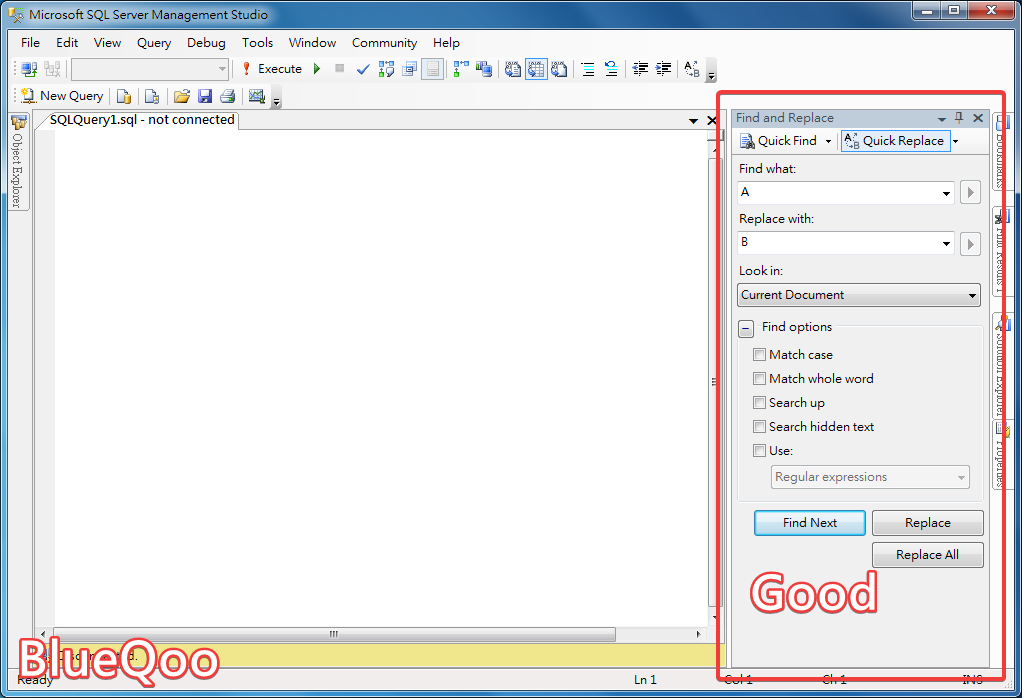The height and width of the screenshot is (698, 1022).
Task: Pin the Find and Replace panel
Action: (959, 118)
